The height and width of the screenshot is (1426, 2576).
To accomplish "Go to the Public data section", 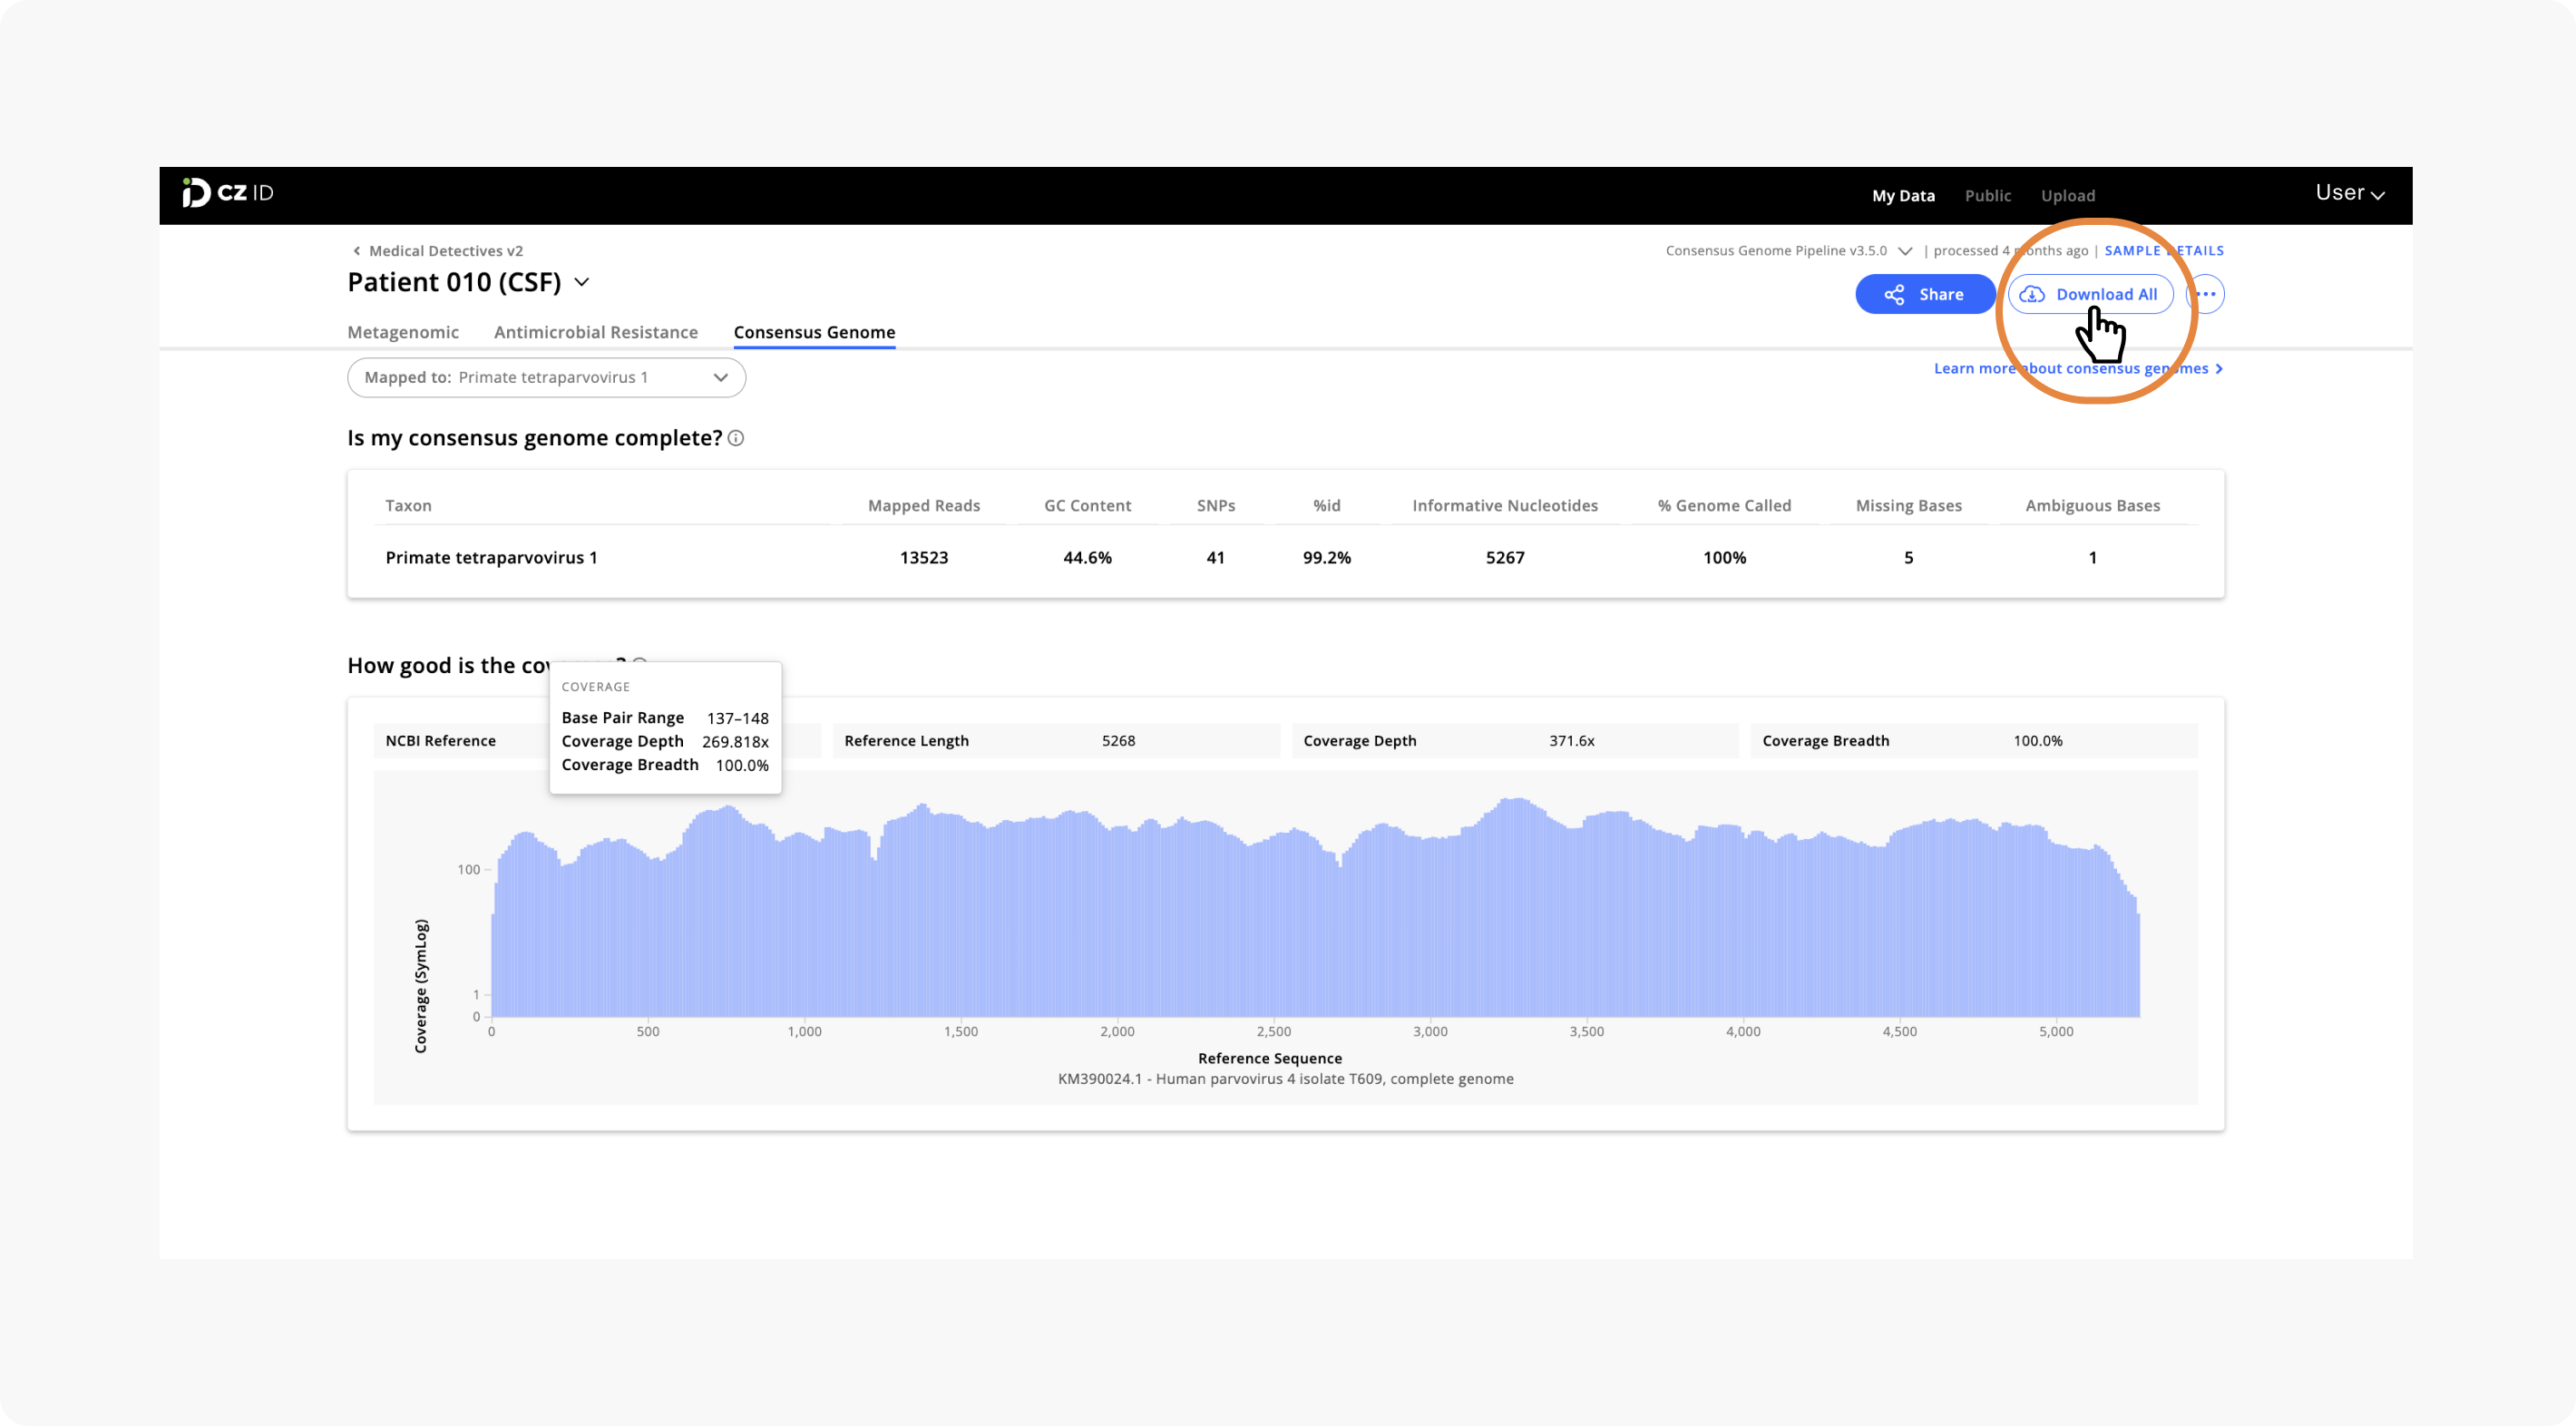I will pos(1986,195).
